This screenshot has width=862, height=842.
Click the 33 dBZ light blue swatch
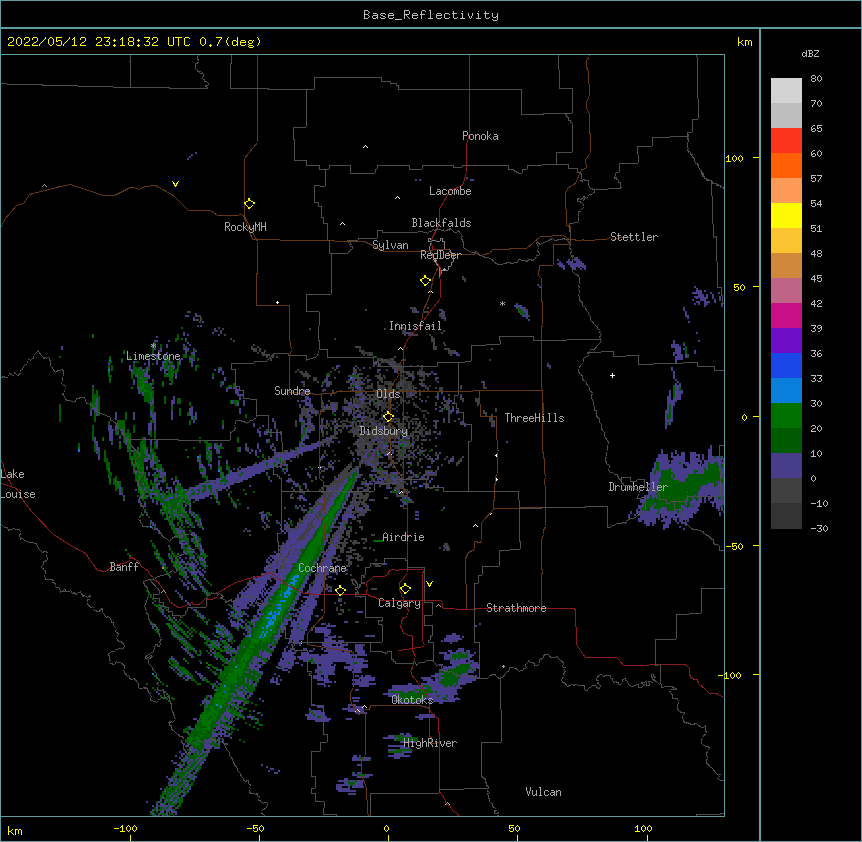click(786, 390)
